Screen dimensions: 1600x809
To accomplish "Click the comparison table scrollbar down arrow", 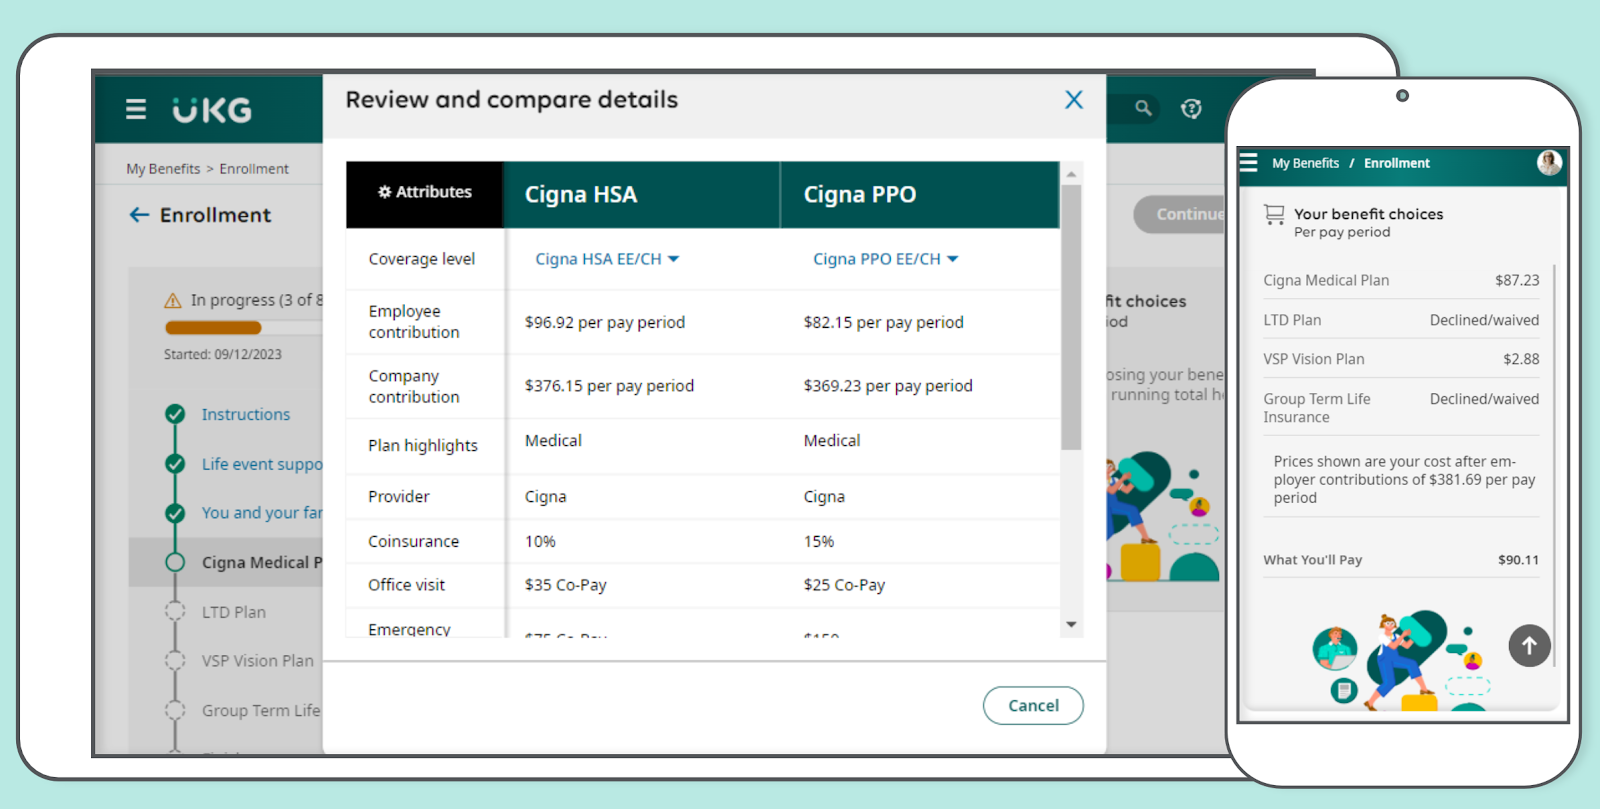I will (x=1071, y=625).
